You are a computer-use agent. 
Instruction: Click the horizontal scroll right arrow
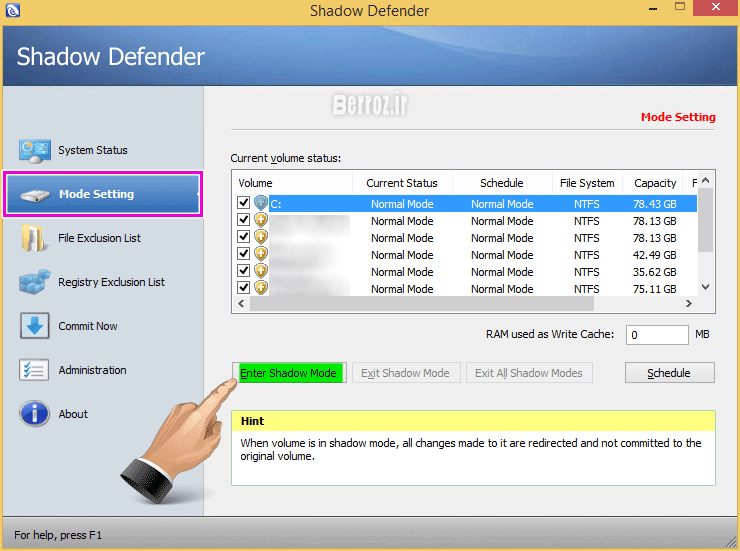pos(689,303)
